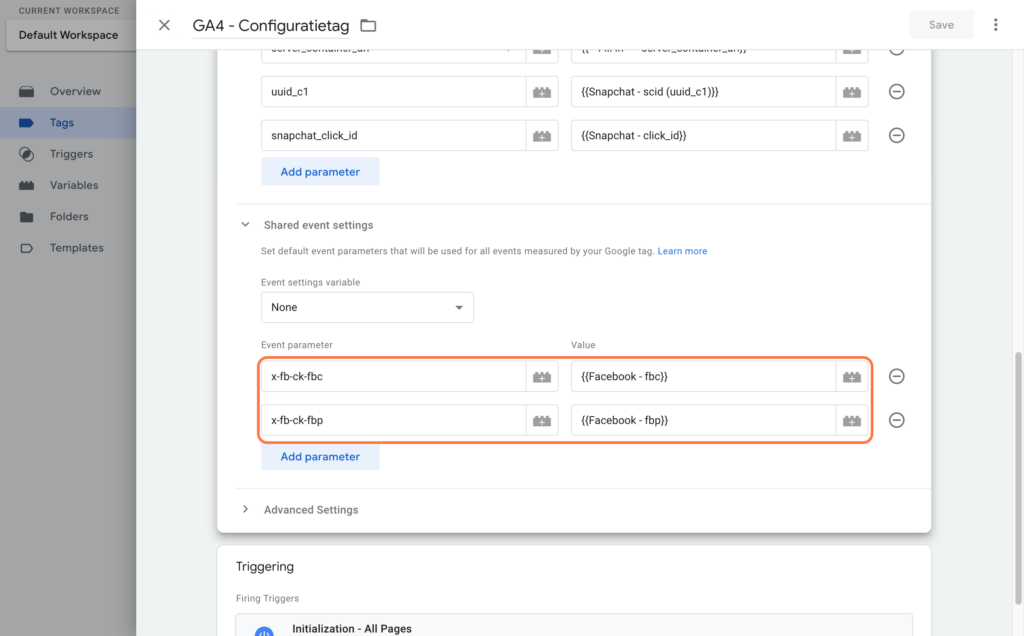Click the Triggers circle icon

27,154
